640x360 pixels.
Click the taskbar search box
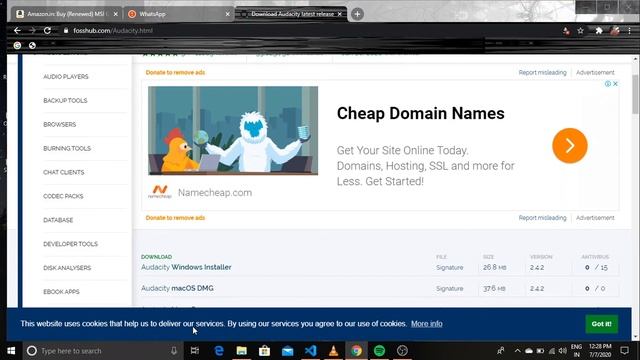coord(102,351)
